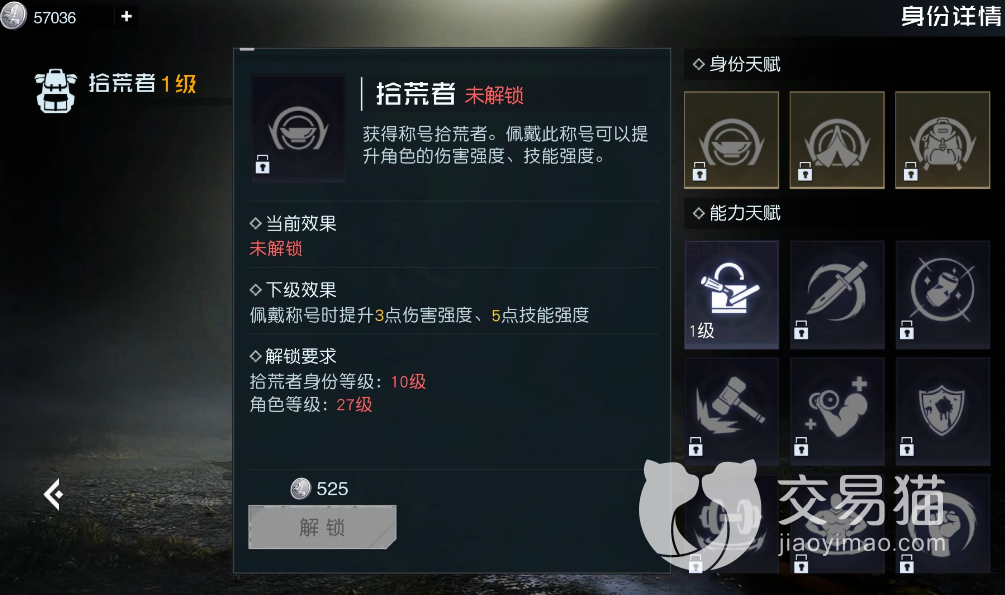
Task: Select the locked canned food ability talent
Action: [x=942, y=295]
